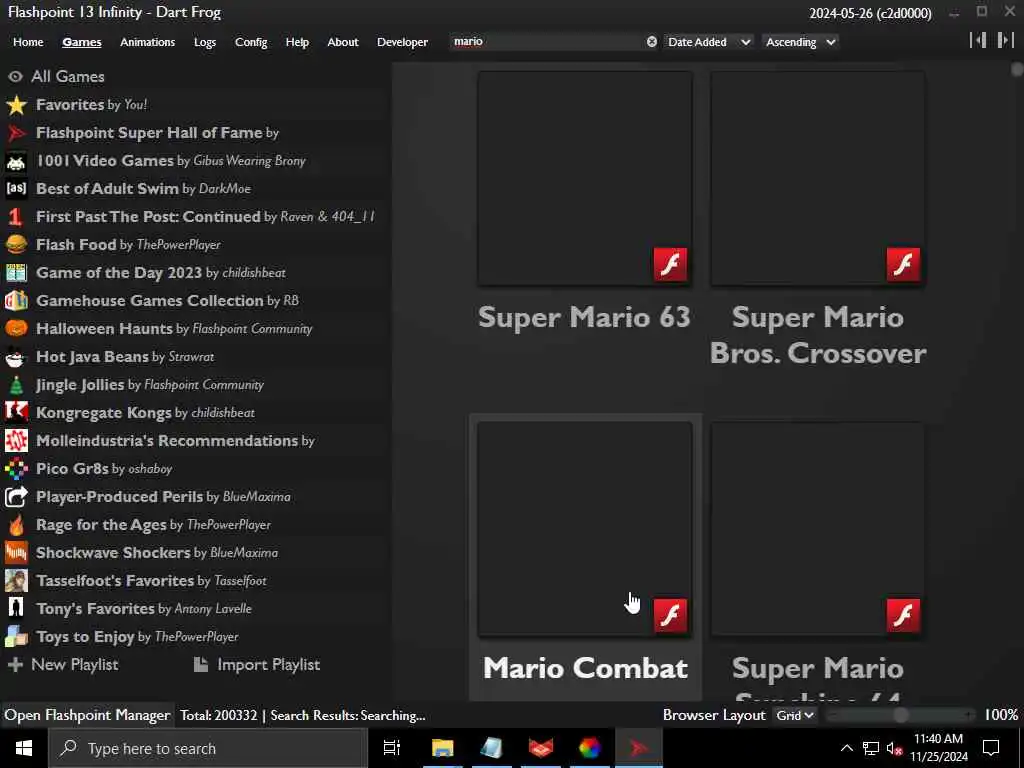Click the Kongregate Kongs icon
This screenshot has height=768, width=1024.
[16, 413]
